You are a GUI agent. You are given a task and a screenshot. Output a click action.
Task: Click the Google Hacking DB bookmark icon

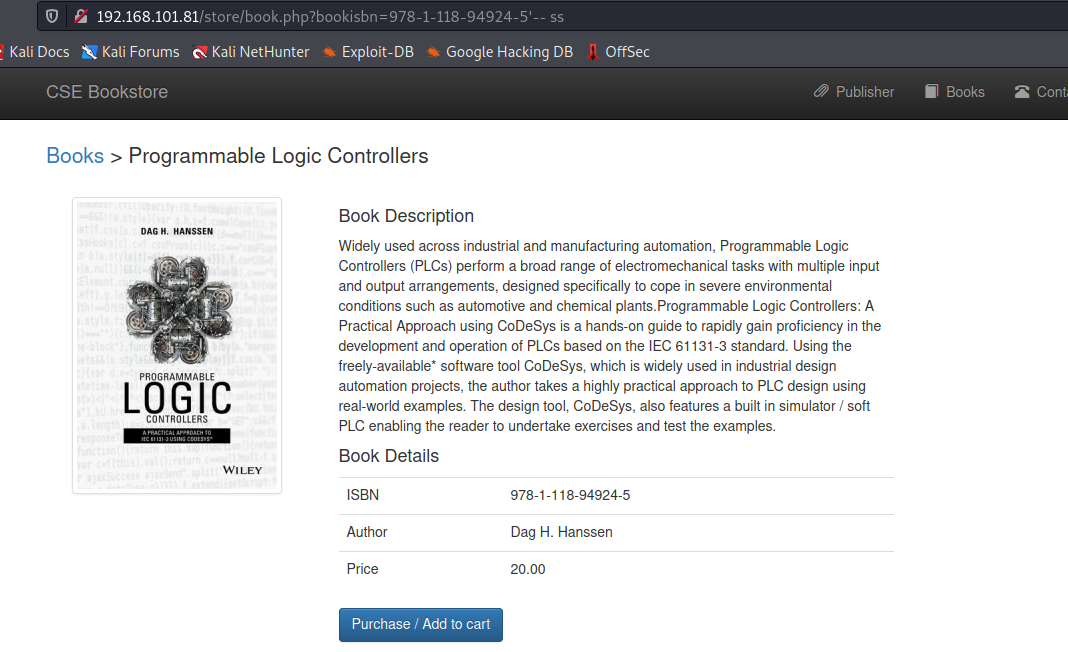click(x=433, y=52)
